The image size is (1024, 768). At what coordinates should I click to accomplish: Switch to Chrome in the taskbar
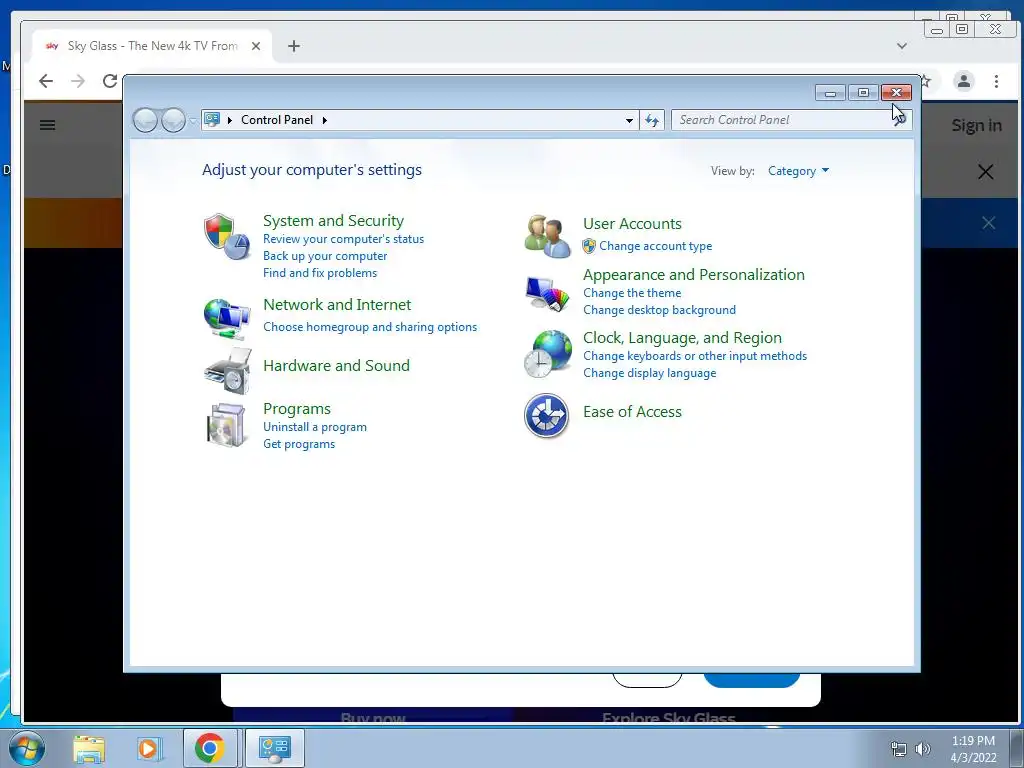tap(210, 748)
